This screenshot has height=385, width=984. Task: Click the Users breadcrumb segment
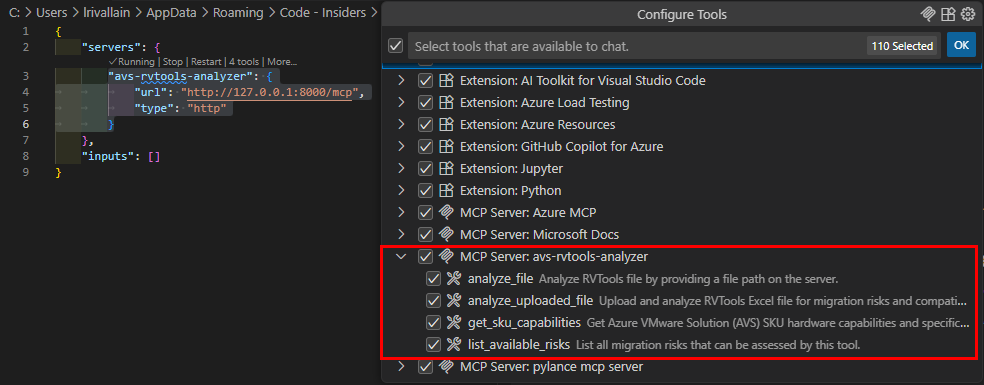tap(51, 13)
